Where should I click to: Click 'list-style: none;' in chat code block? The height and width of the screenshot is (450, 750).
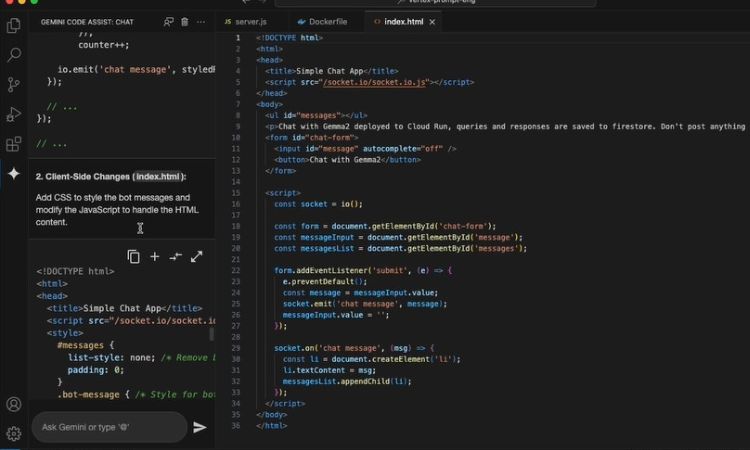111,358
